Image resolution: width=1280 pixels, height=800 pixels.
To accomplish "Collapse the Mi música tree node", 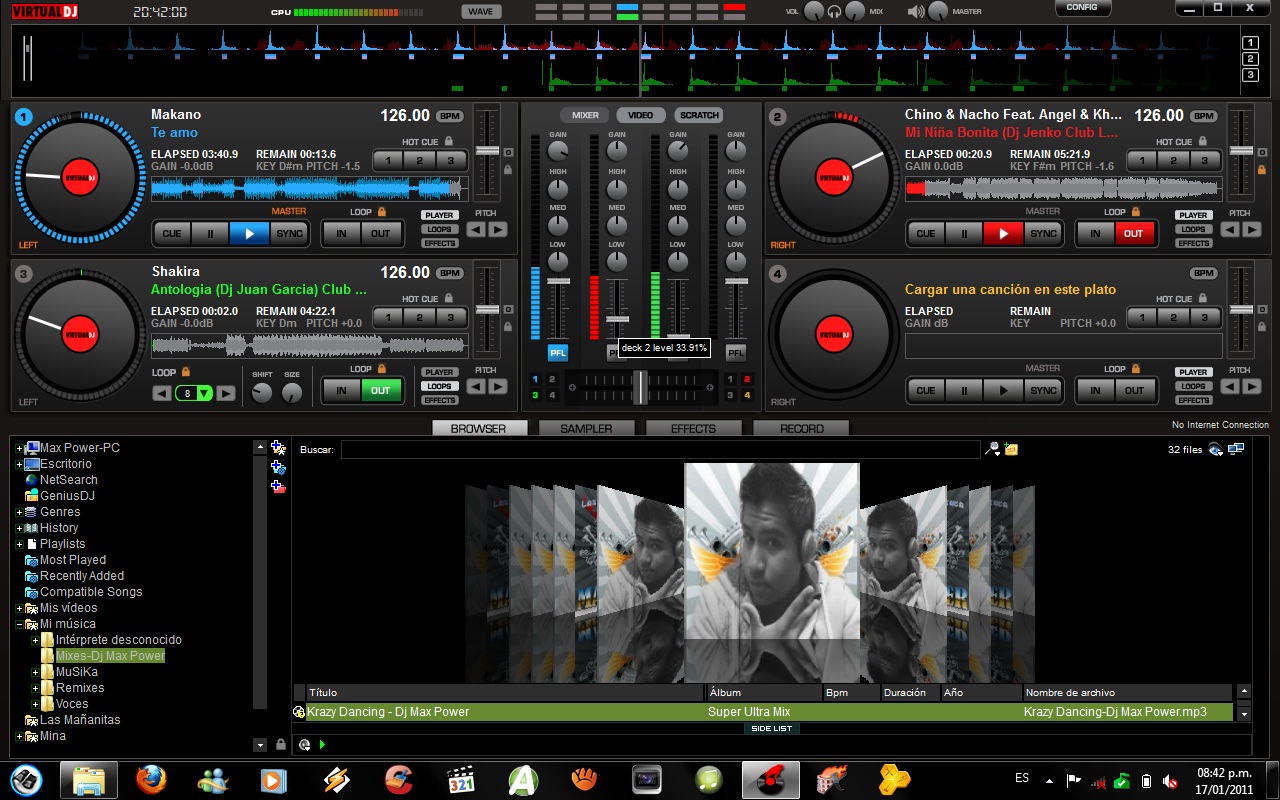I will 19,624.
